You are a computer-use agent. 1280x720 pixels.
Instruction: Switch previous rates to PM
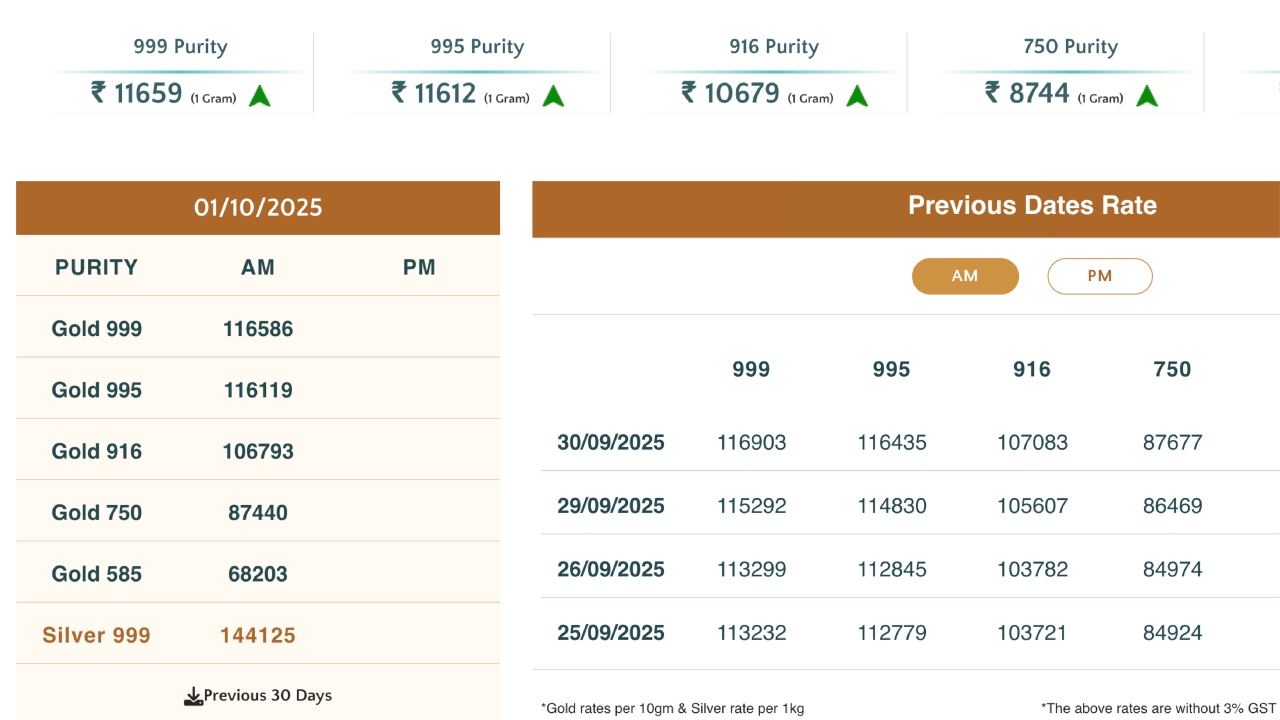click(x=1099, y=276)
